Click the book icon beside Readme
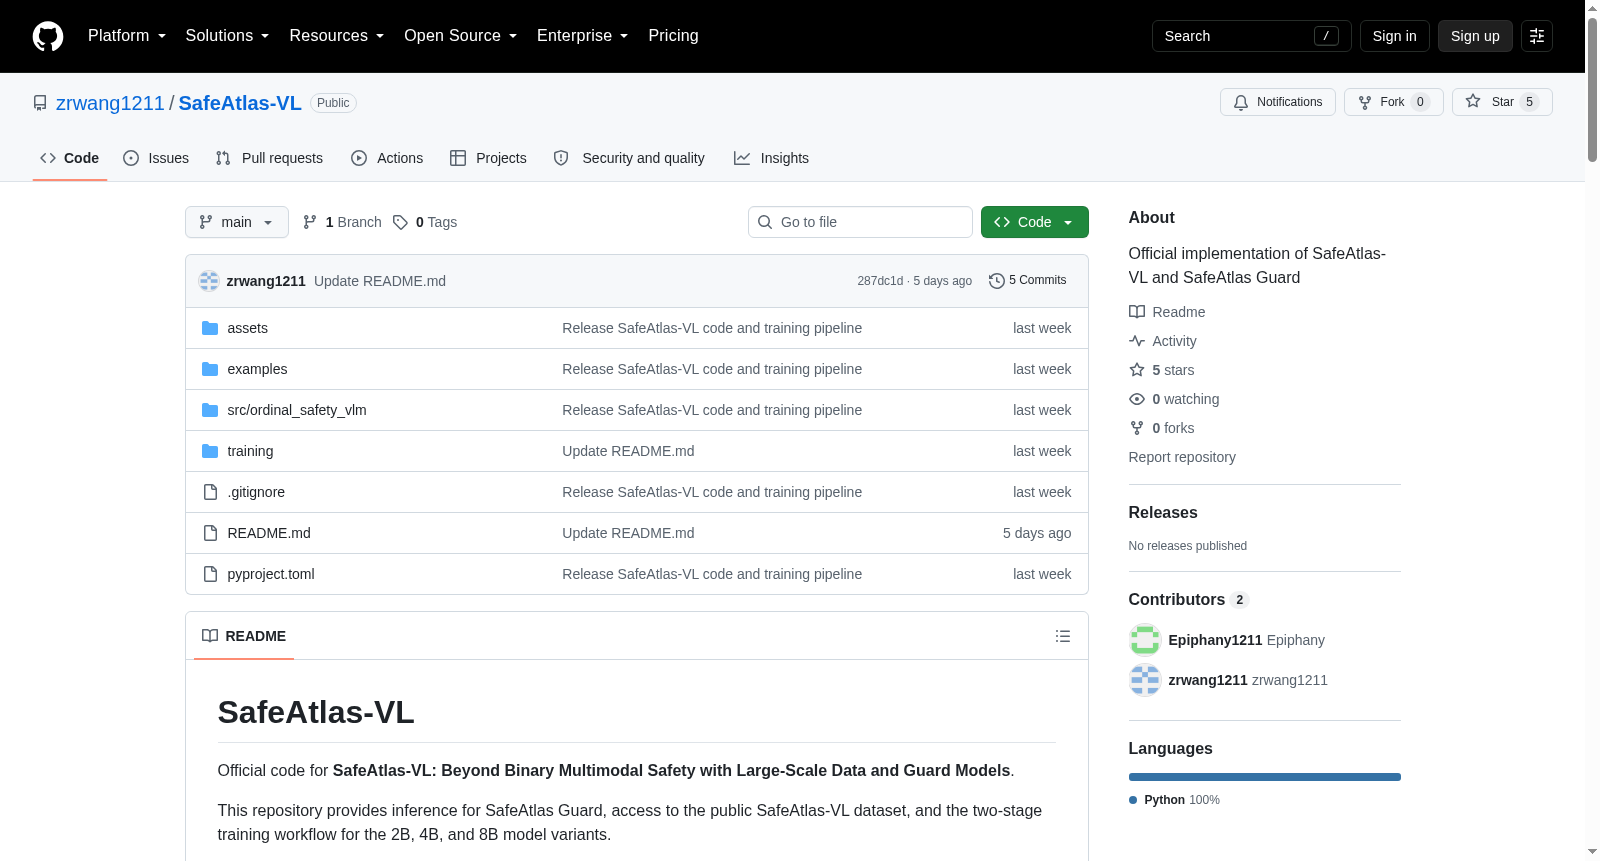 (1137, 312)
